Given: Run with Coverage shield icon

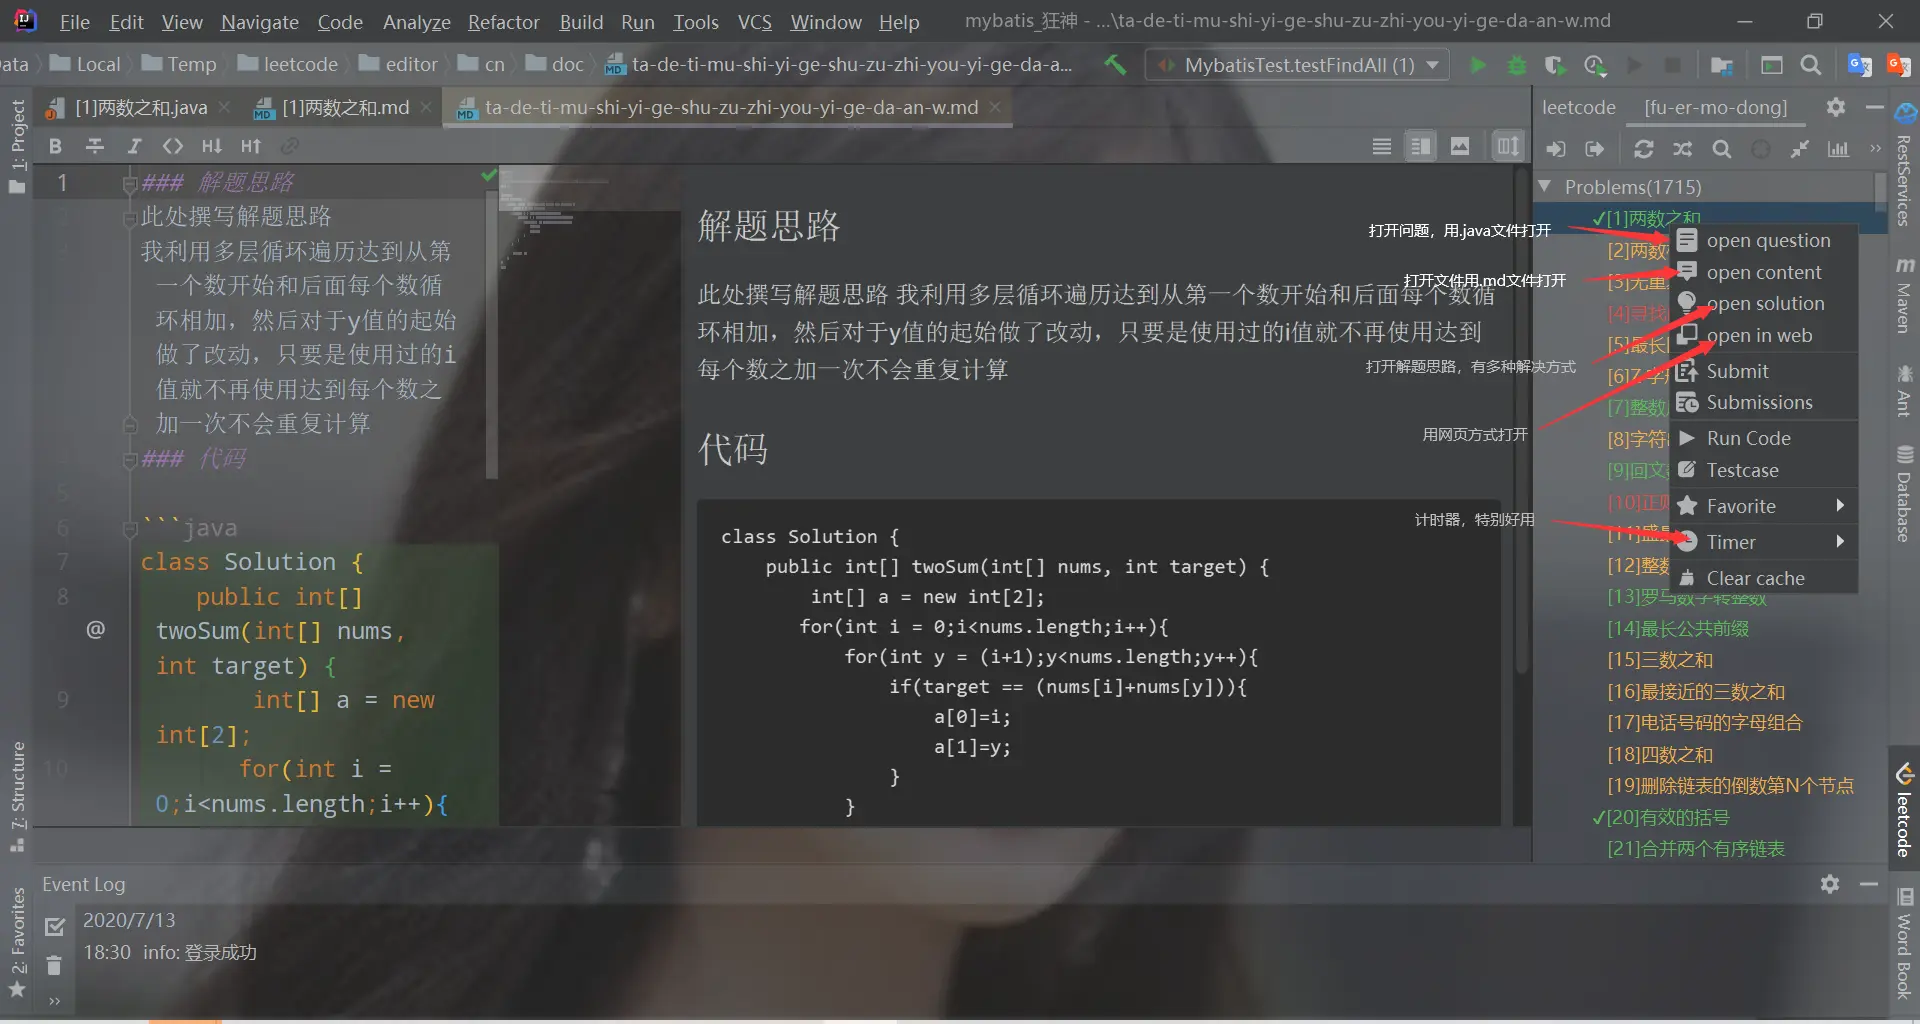Looking at the screenshot, I should pyautogui.click(x=1554, y=65).
